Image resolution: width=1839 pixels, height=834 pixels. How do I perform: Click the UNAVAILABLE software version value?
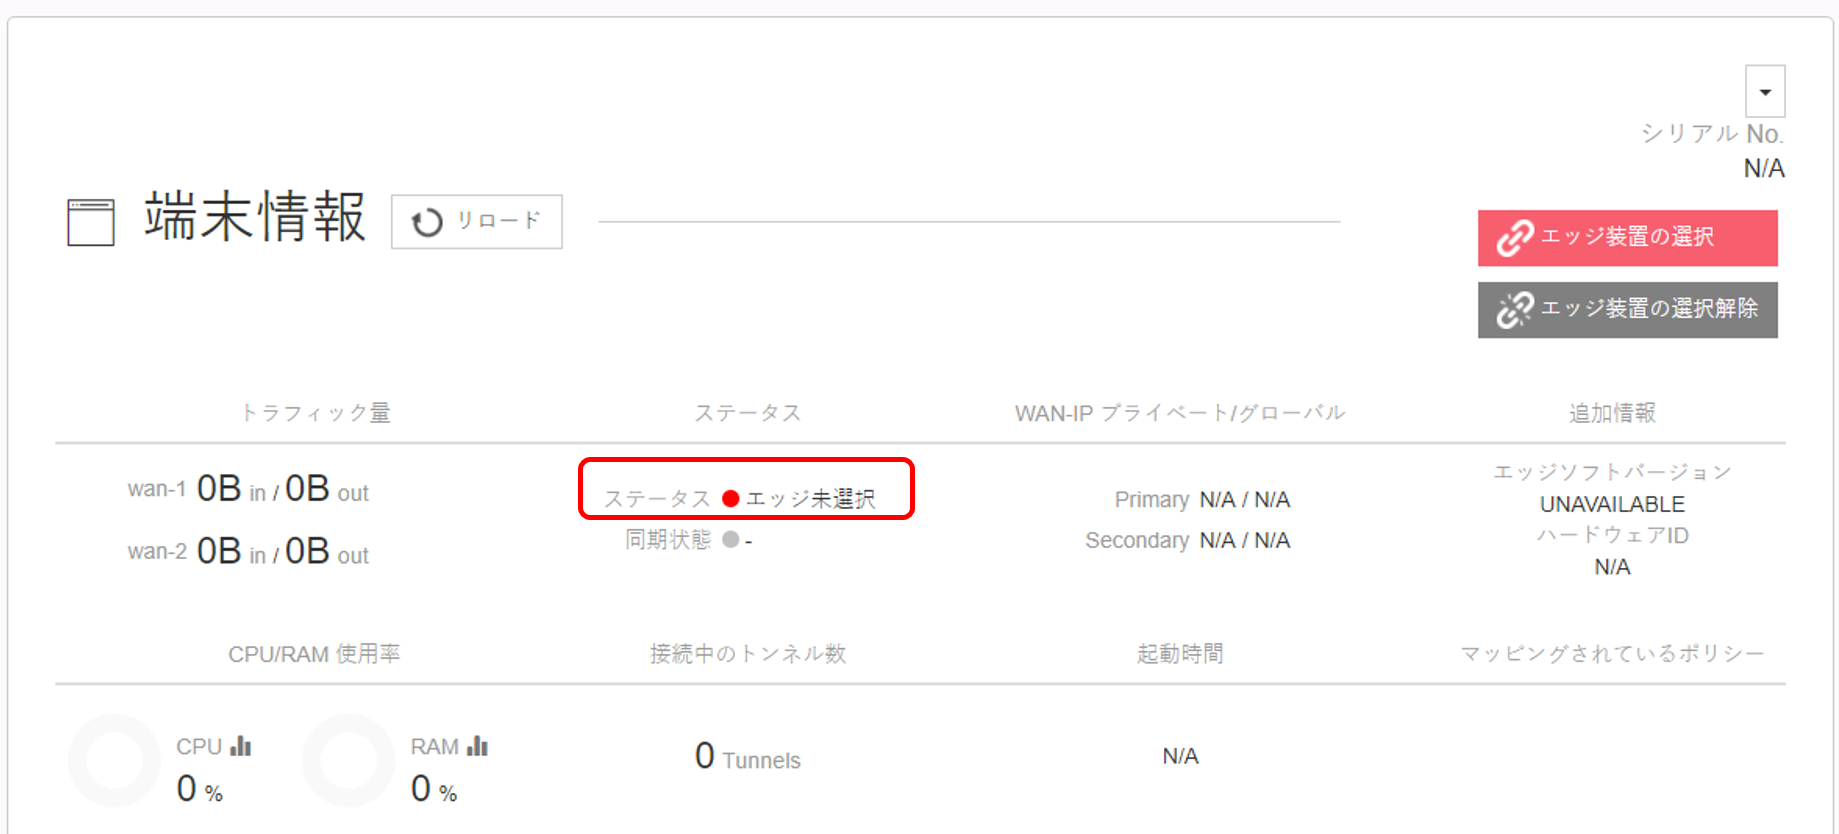coord(1612,504)
